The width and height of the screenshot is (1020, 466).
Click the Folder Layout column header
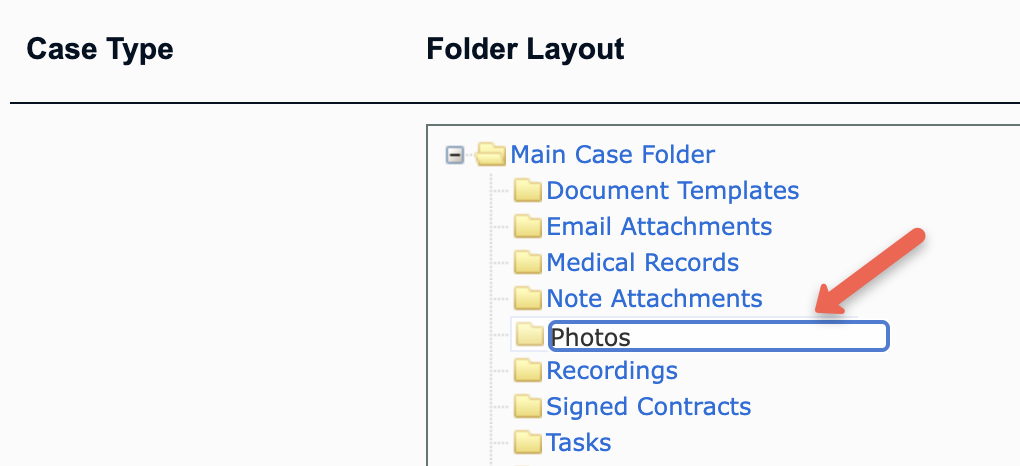525,49
